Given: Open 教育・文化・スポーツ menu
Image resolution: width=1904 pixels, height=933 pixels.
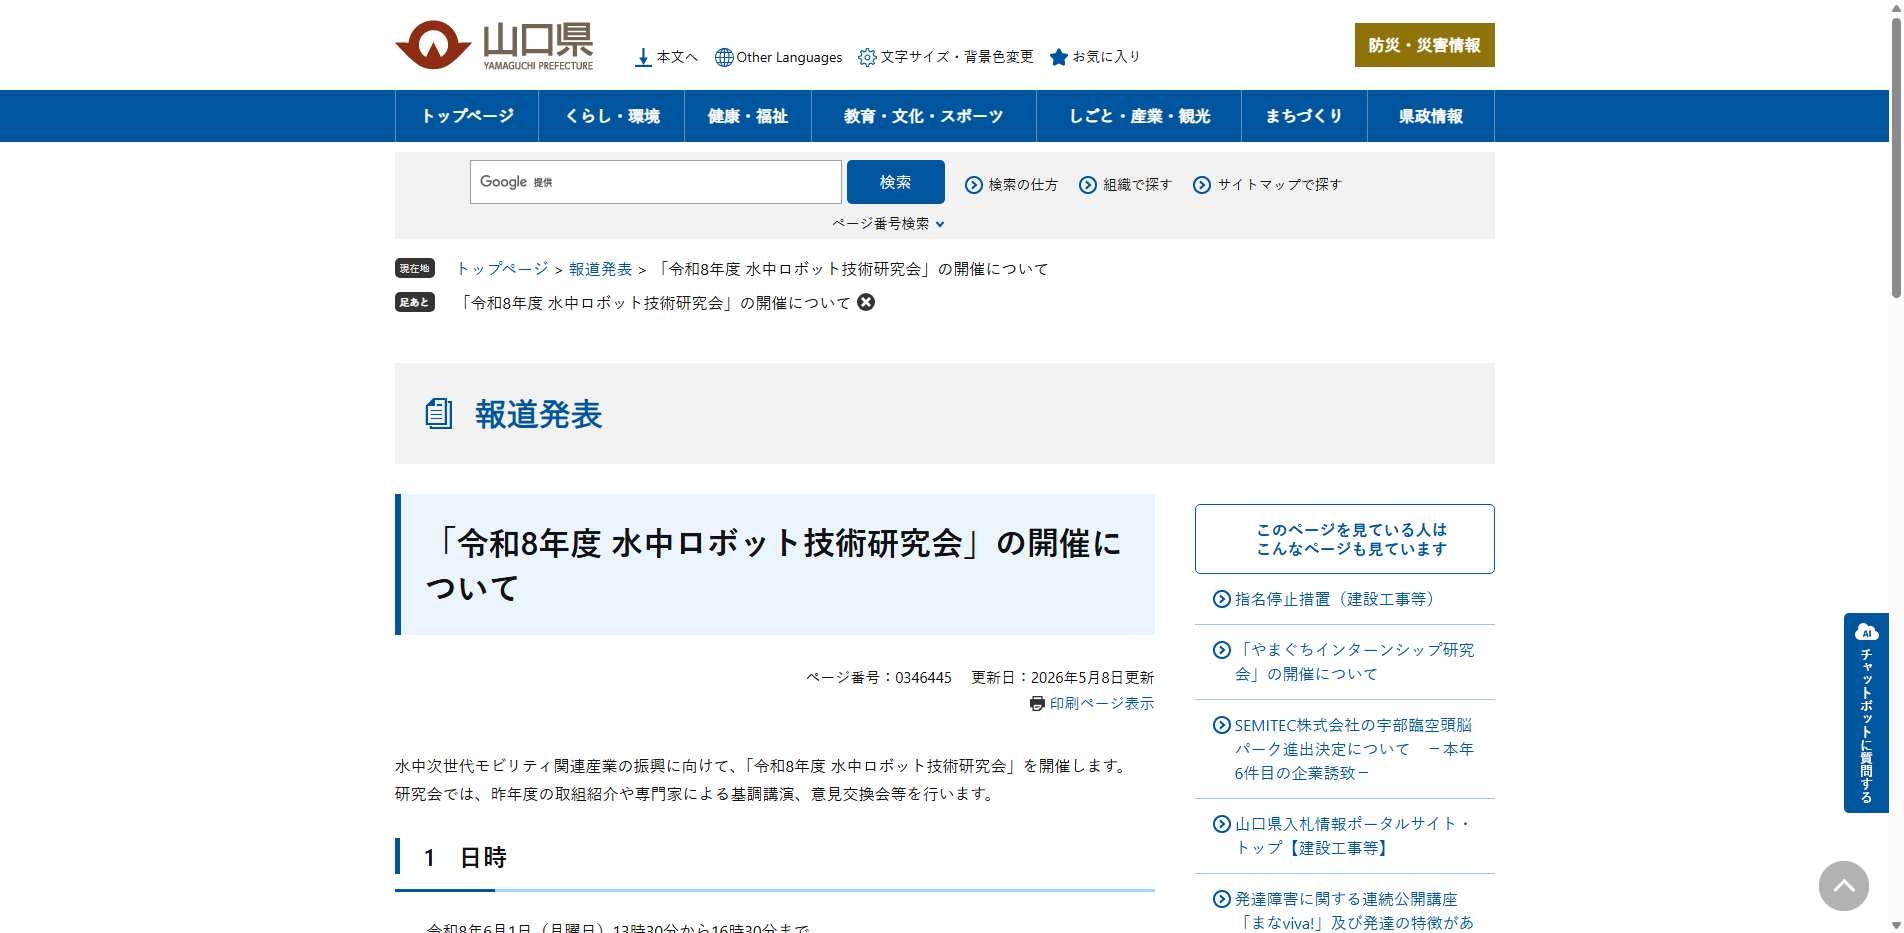Looking at the screenshot, I should click(x=924, y=116).
